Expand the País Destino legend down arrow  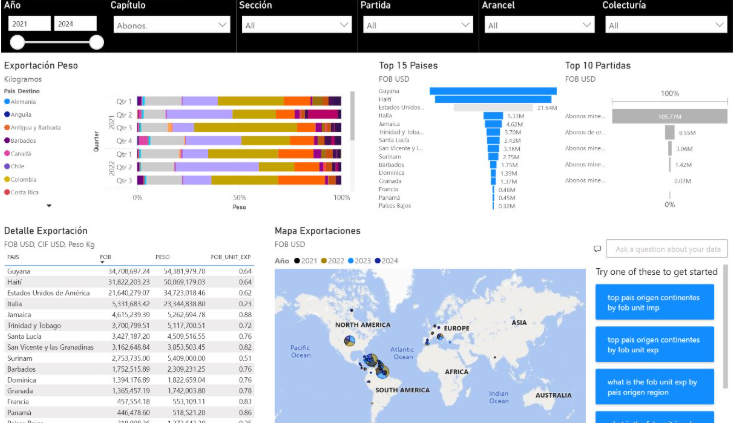(49, 205)
